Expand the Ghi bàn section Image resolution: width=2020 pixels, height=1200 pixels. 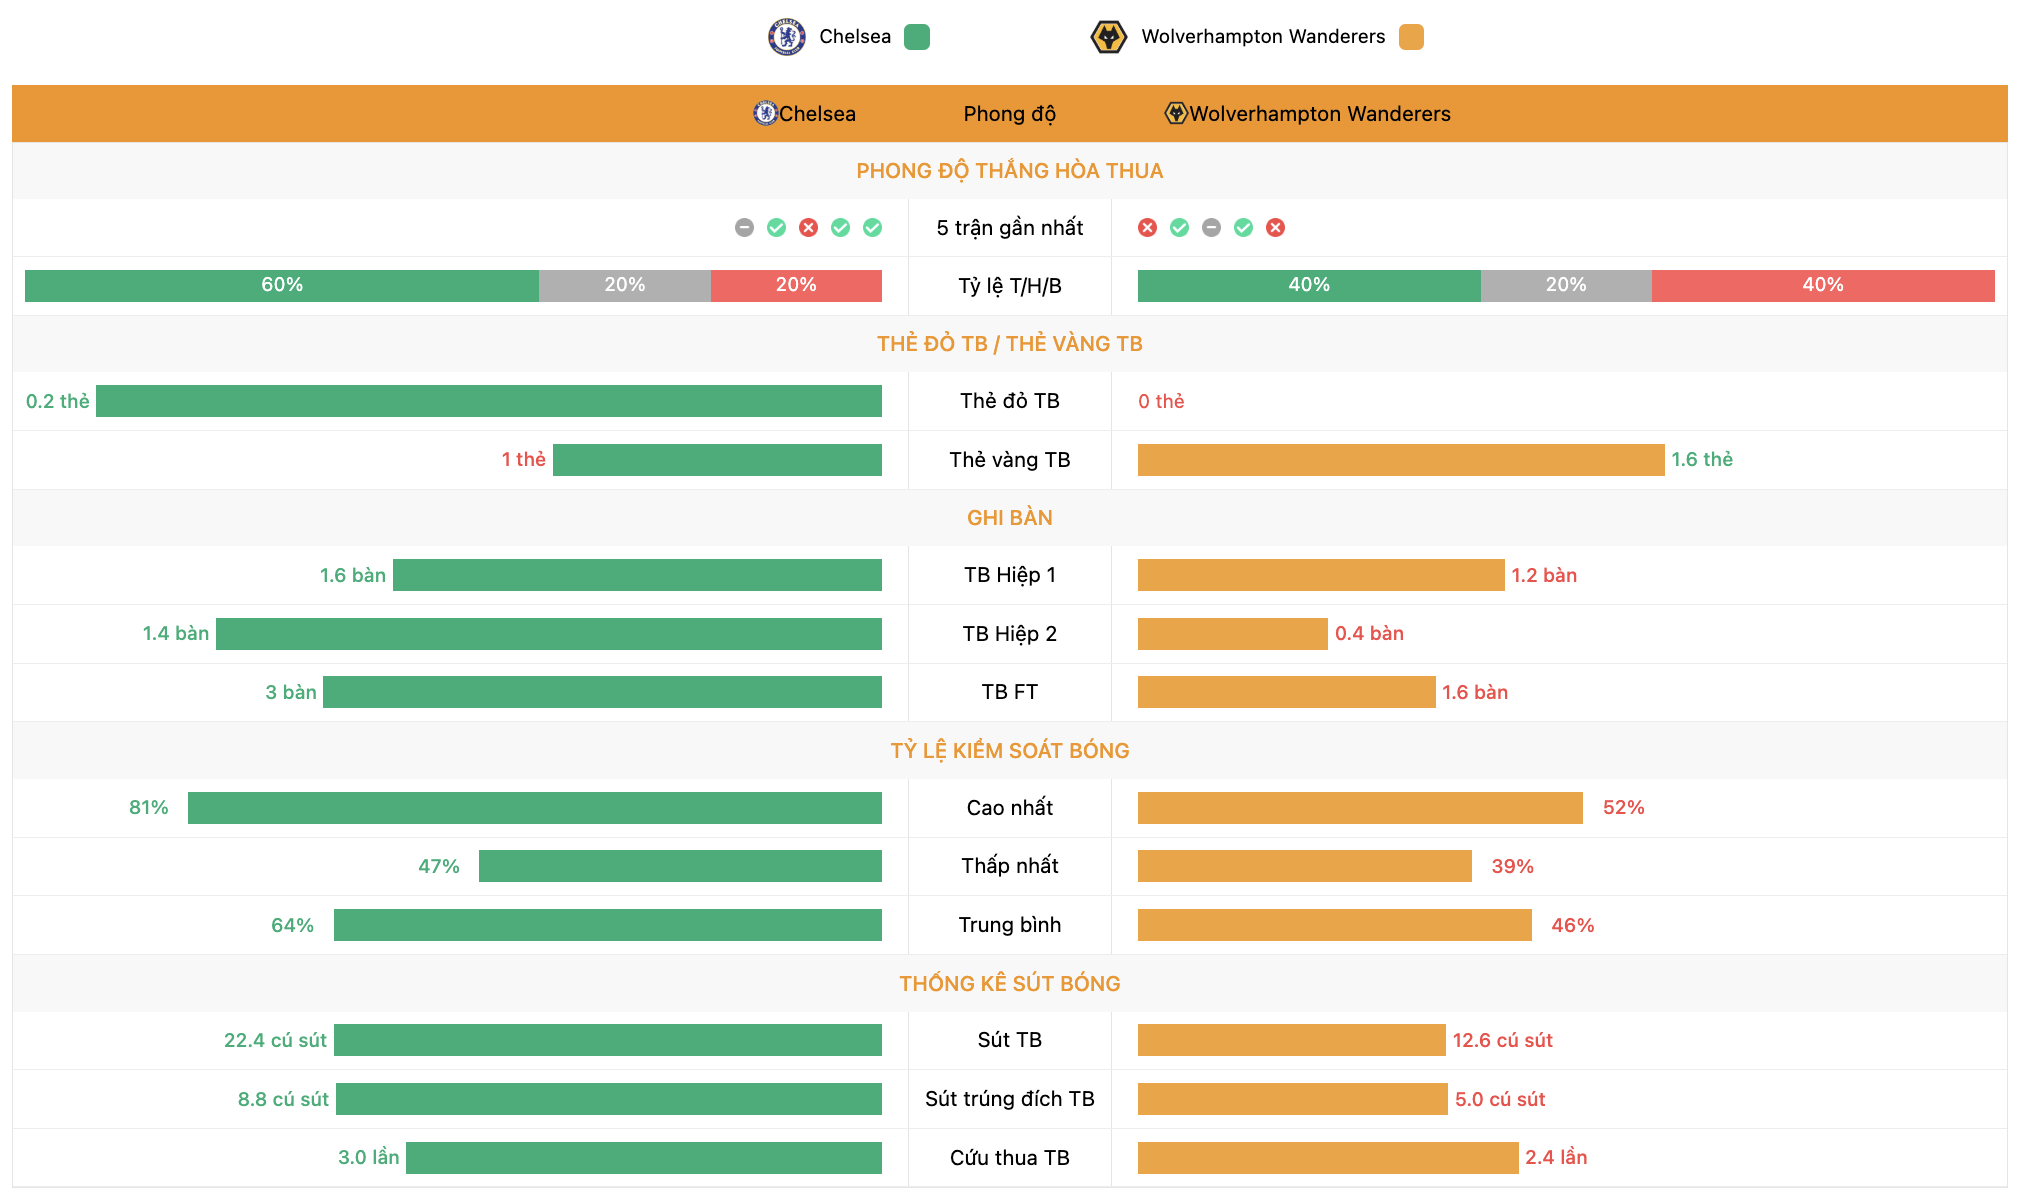coord(1009,519)
